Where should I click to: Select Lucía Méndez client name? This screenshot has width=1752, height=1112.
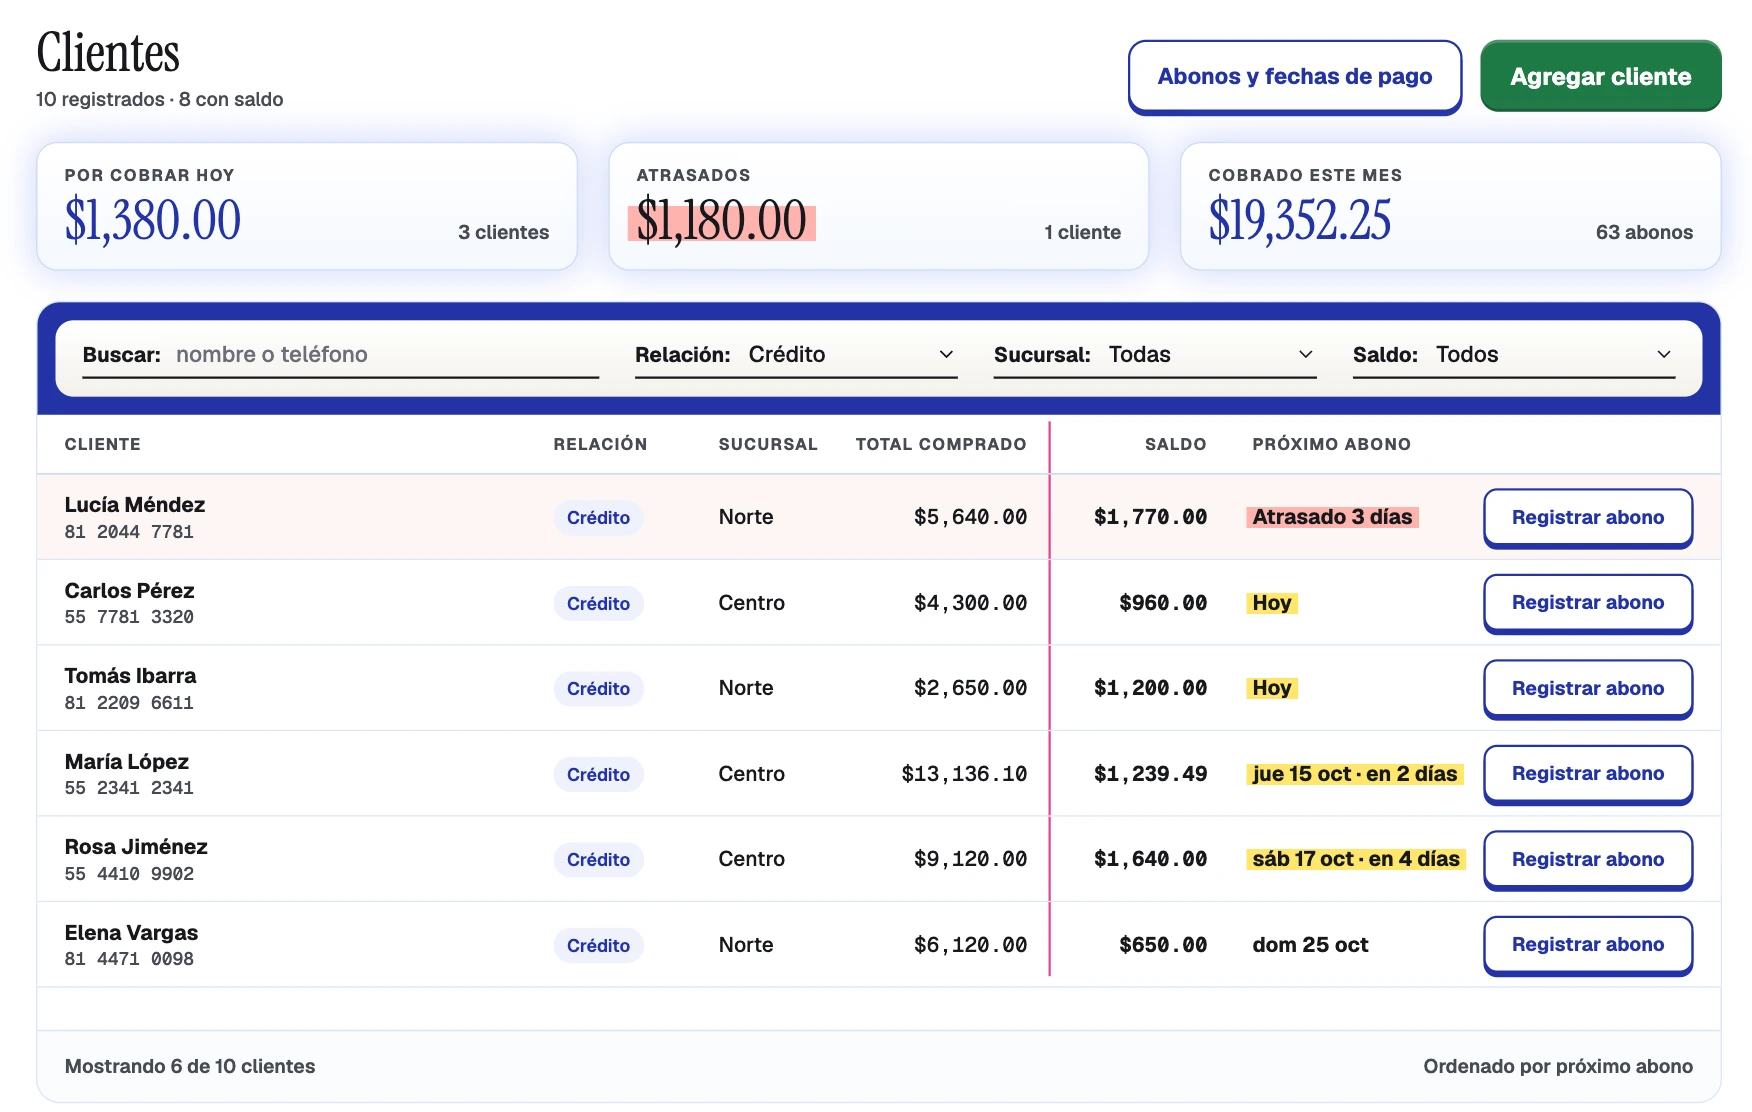(135, 505)
